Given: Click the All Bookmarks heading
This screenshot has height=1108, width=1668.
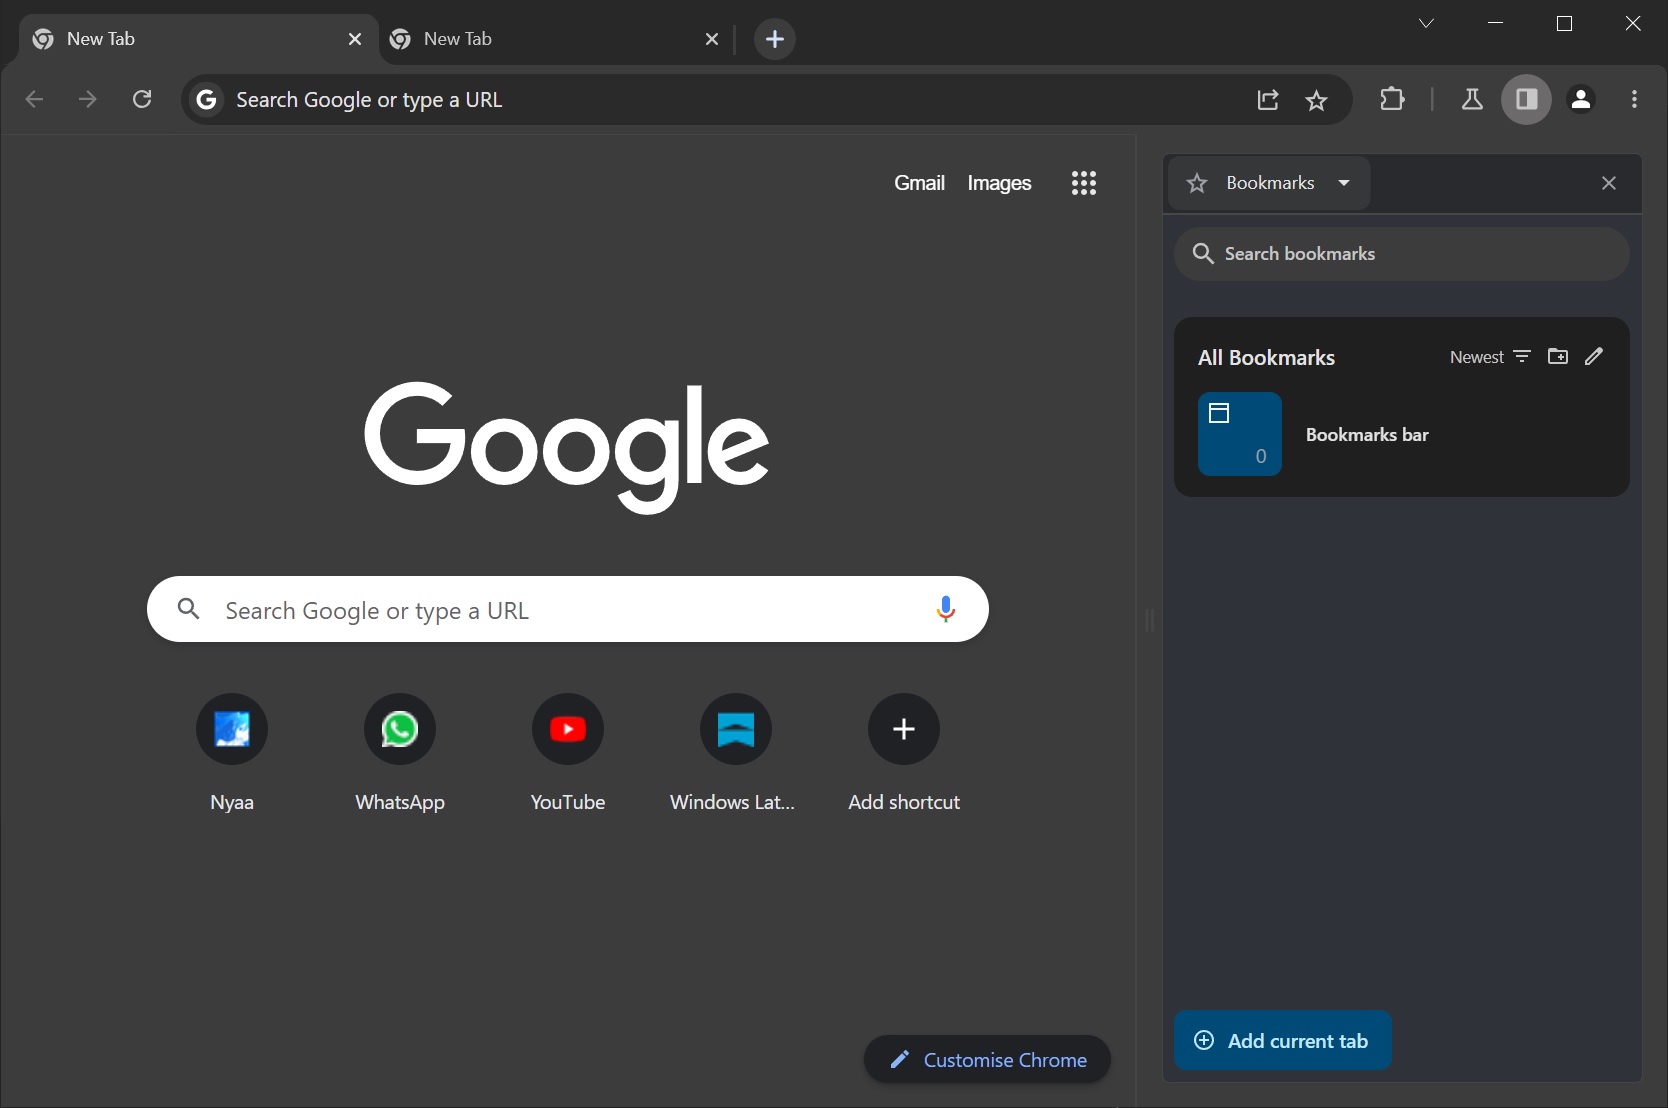Looking at the screenshot, I should [x=1266, y=358].
